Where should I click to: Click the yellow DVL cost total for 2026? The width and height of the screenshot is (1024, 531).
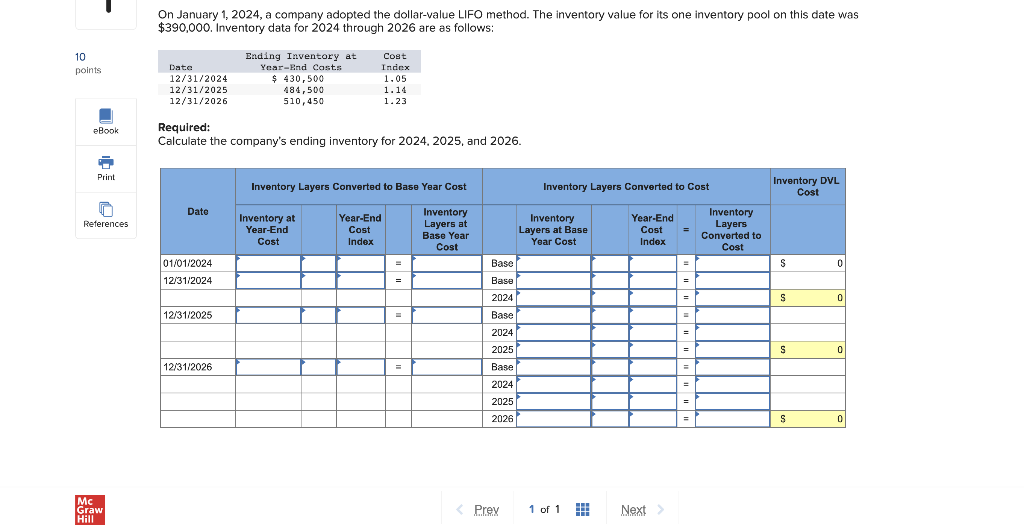[x=808, y=419]
